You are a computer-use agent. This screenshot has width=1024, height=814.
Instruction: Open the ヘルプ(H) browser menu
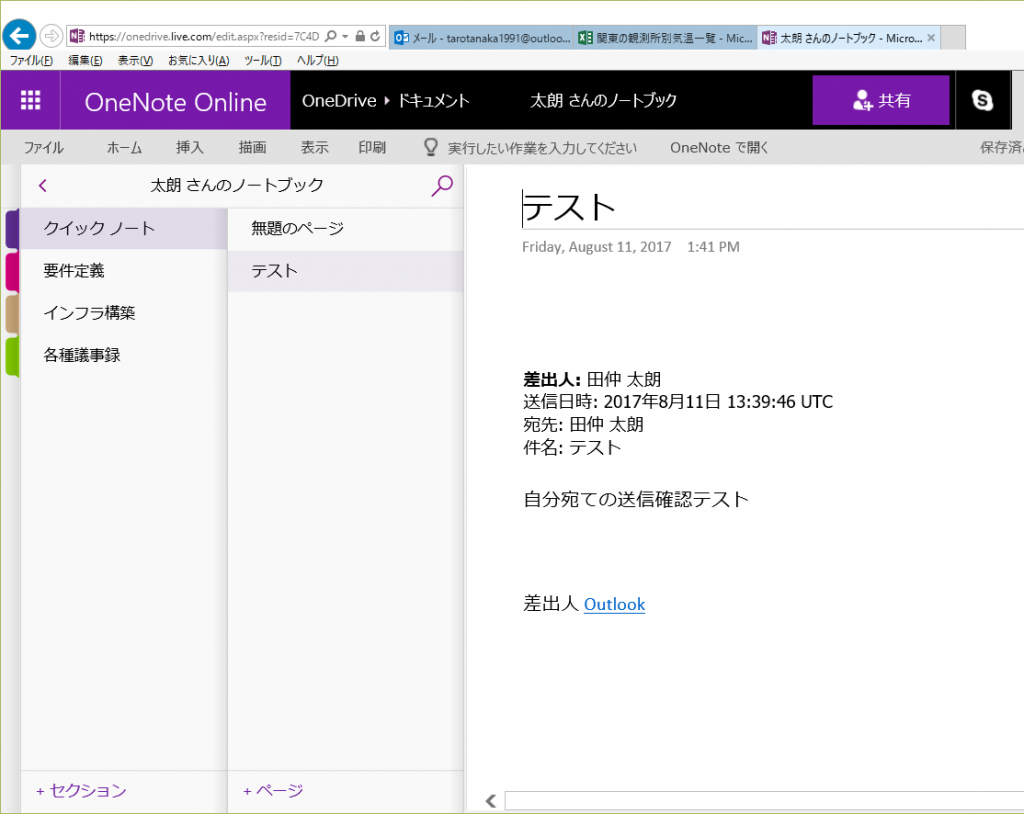pos(317,60)
